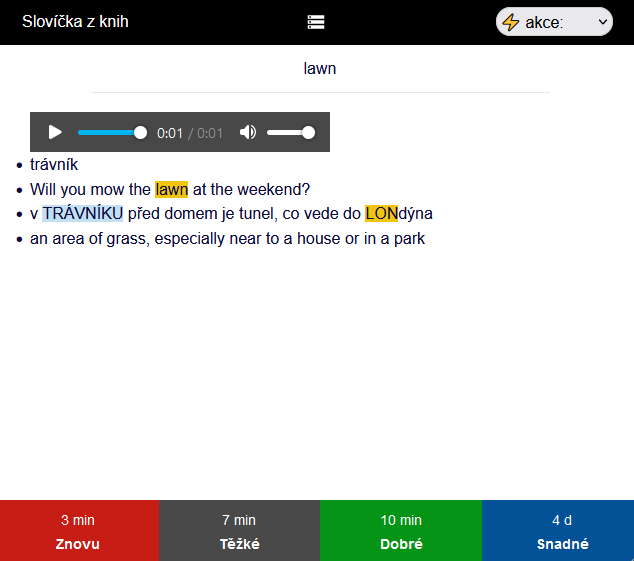This screenshot has width=634, height=561.
Task: Click the English definition about area of grass
Action: click(227, 239)
